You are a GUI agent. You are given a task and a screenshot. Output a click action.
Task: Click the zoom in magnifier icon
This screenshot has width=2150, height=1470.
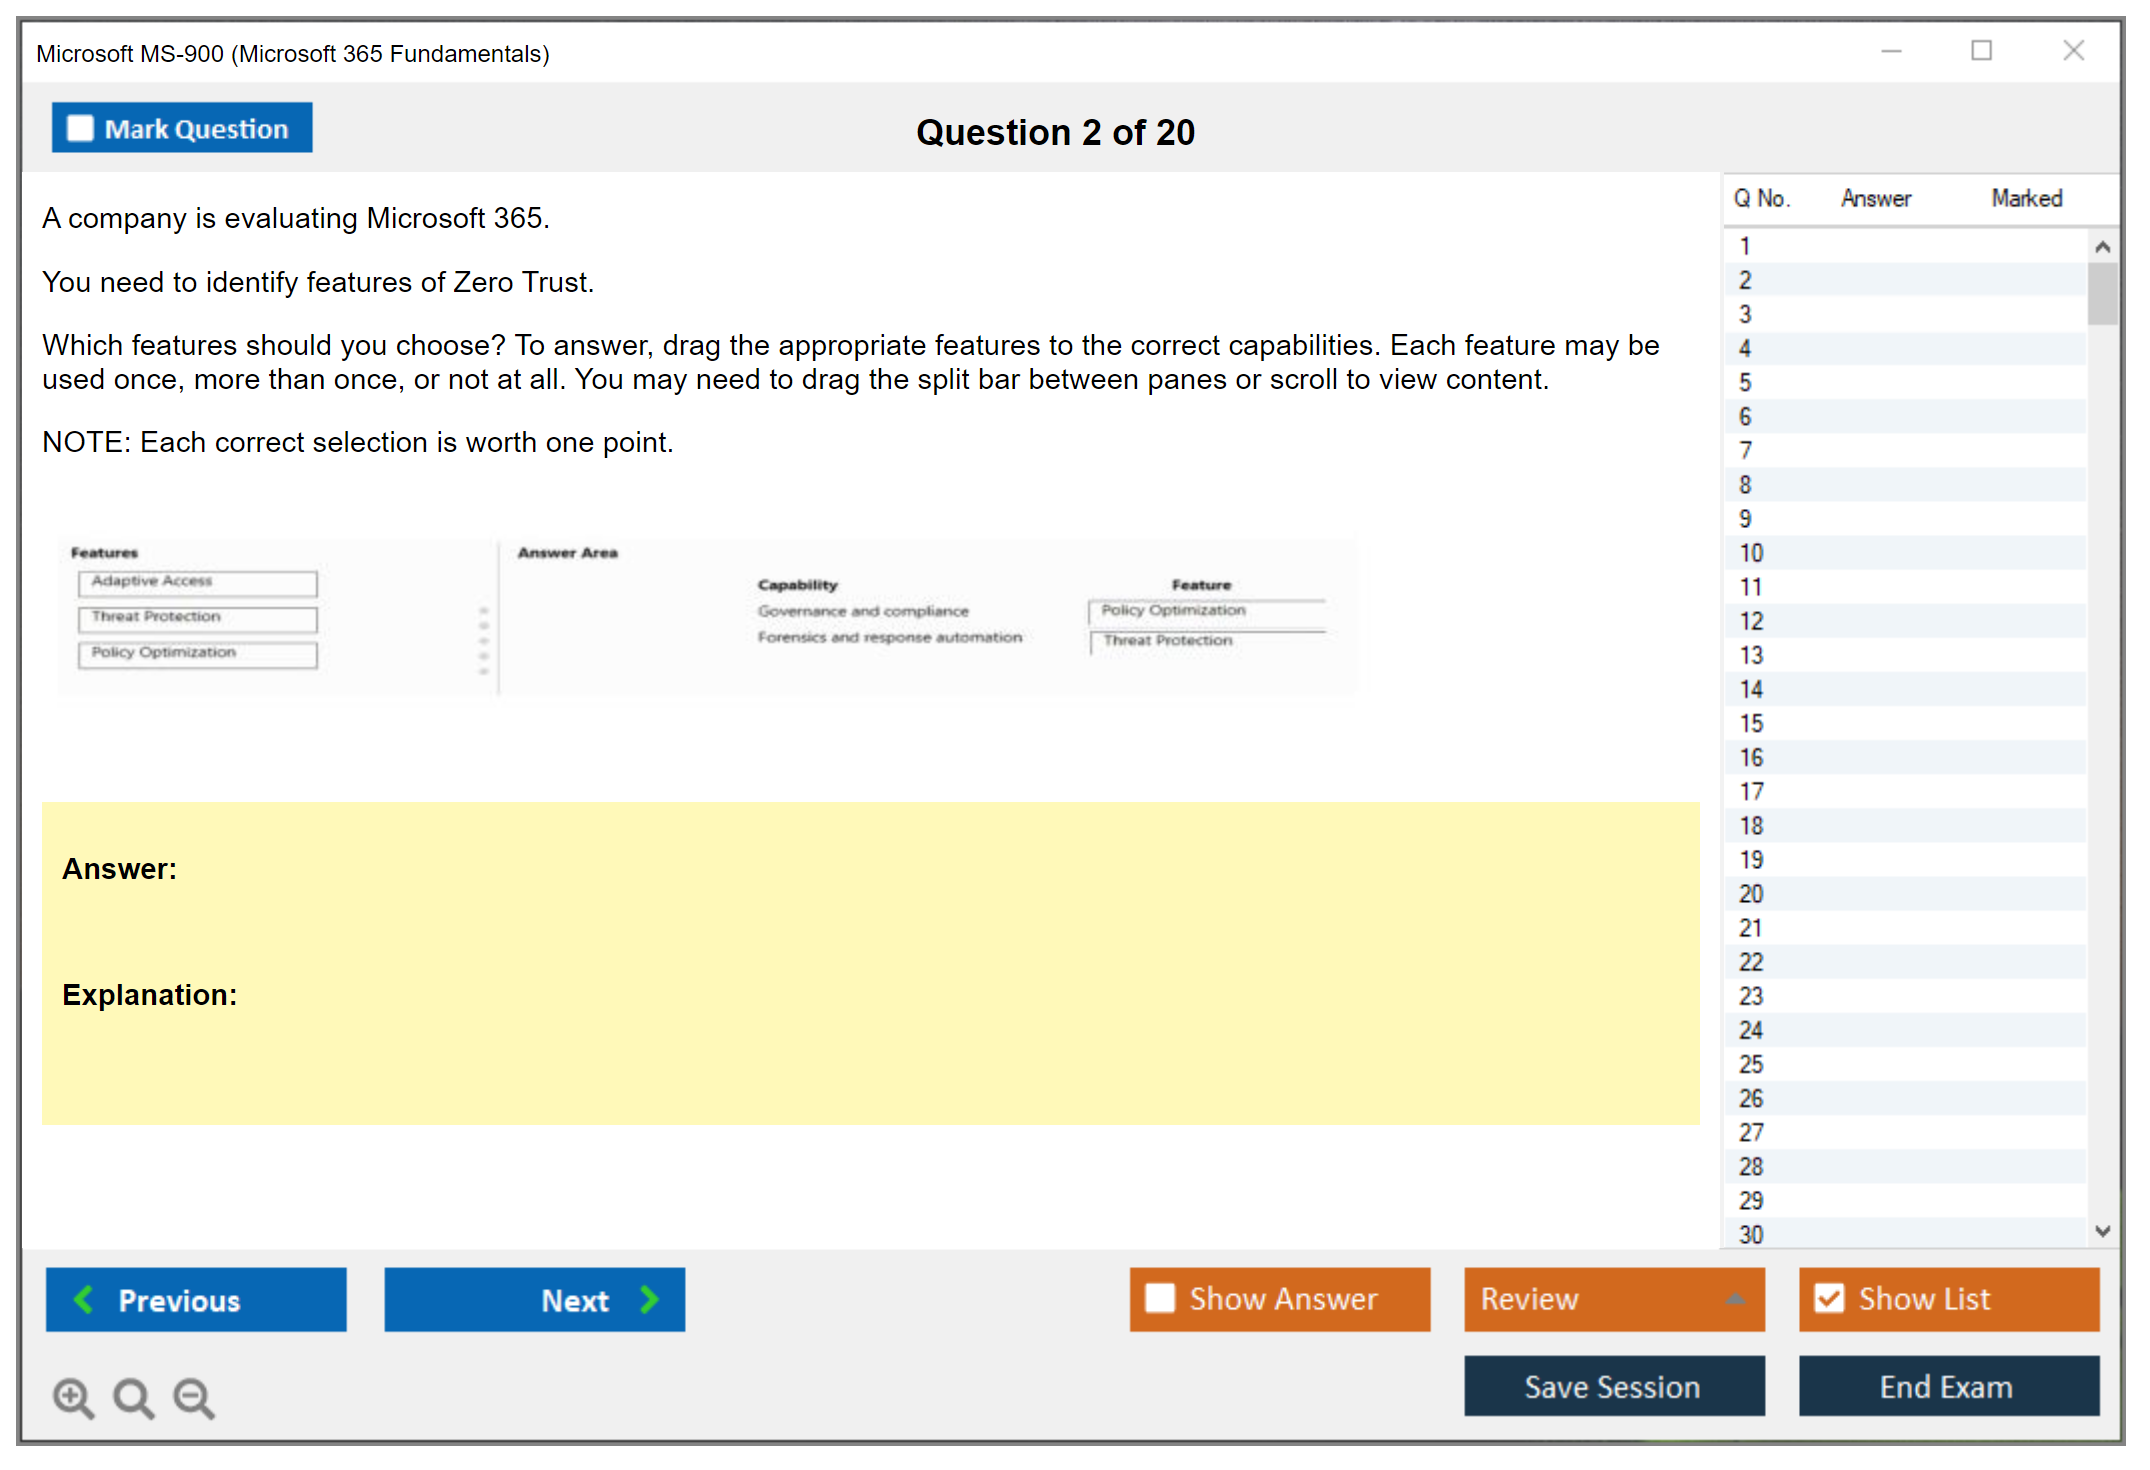(73, 1397)
